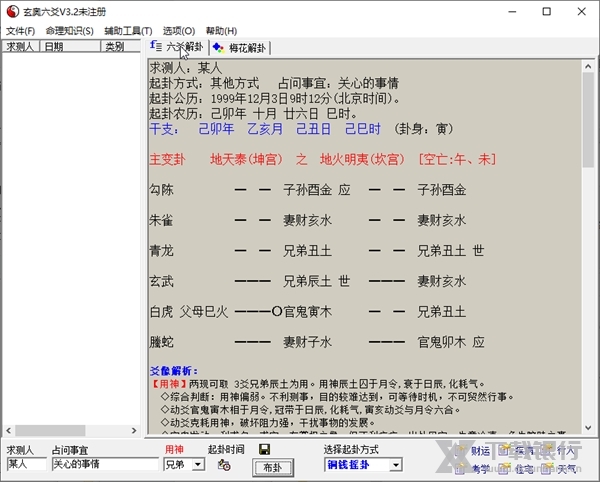Open the 选项(O) menu
600x482 pixels.
pos(179,31)
